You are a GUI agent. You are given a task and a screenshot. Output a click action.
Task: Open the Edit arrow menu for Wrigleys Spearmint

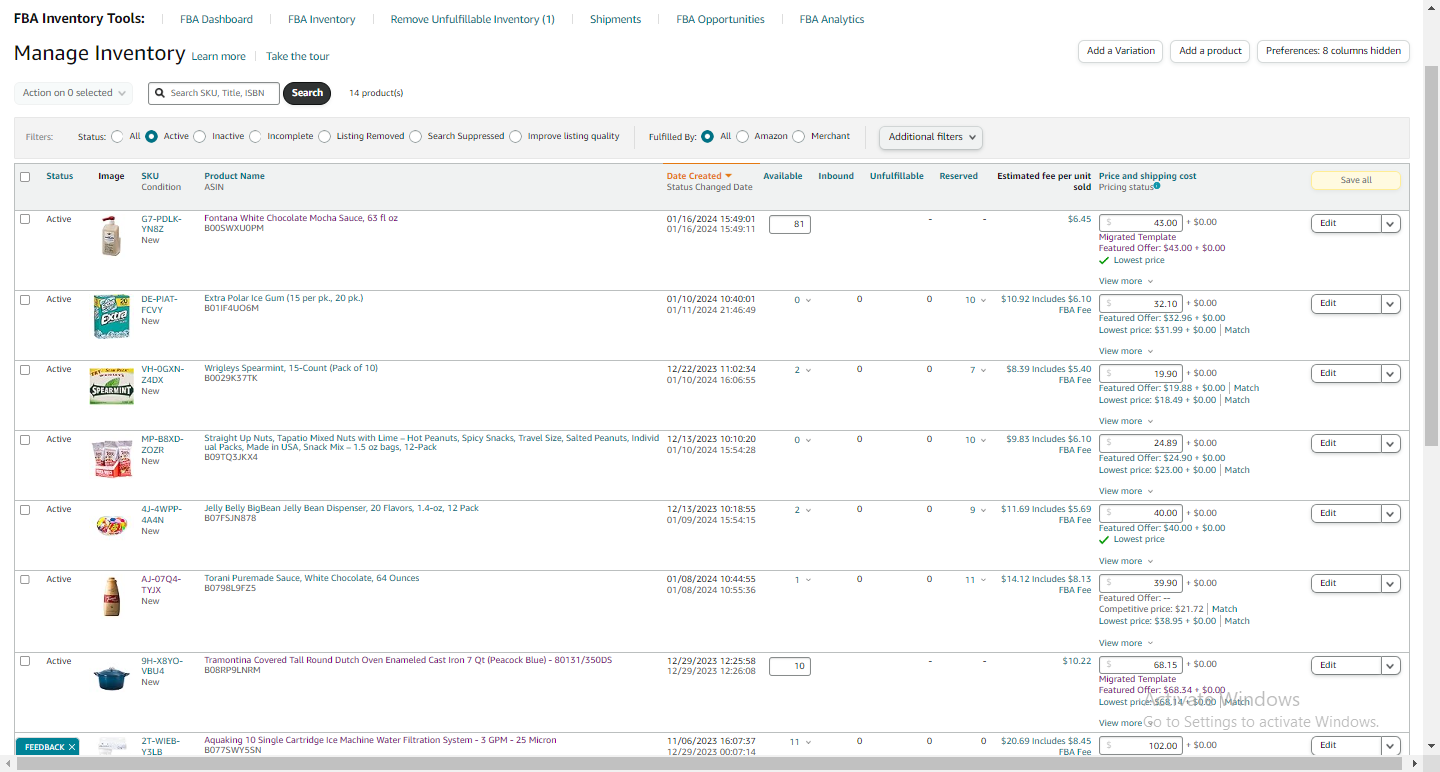[1390, 373]
